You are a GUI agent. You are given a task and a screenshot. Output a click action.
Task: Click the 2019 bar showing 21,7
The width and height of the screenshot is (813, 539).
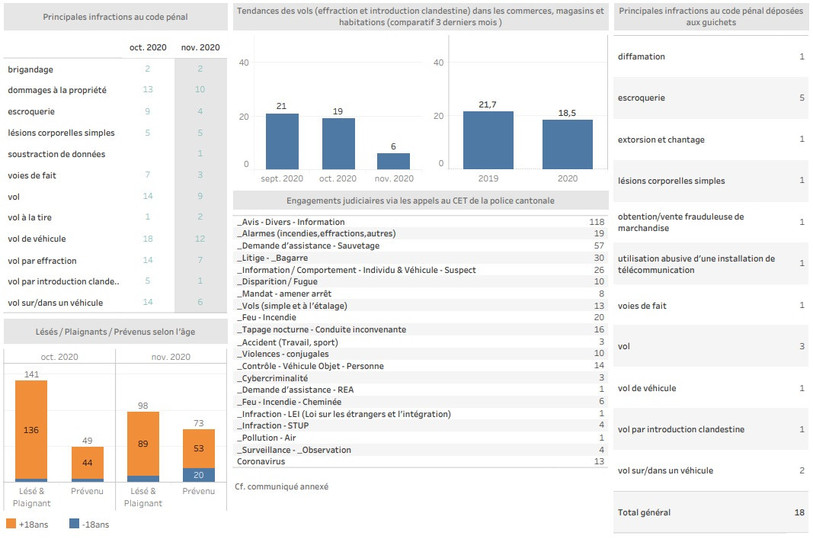coord(488,140)
